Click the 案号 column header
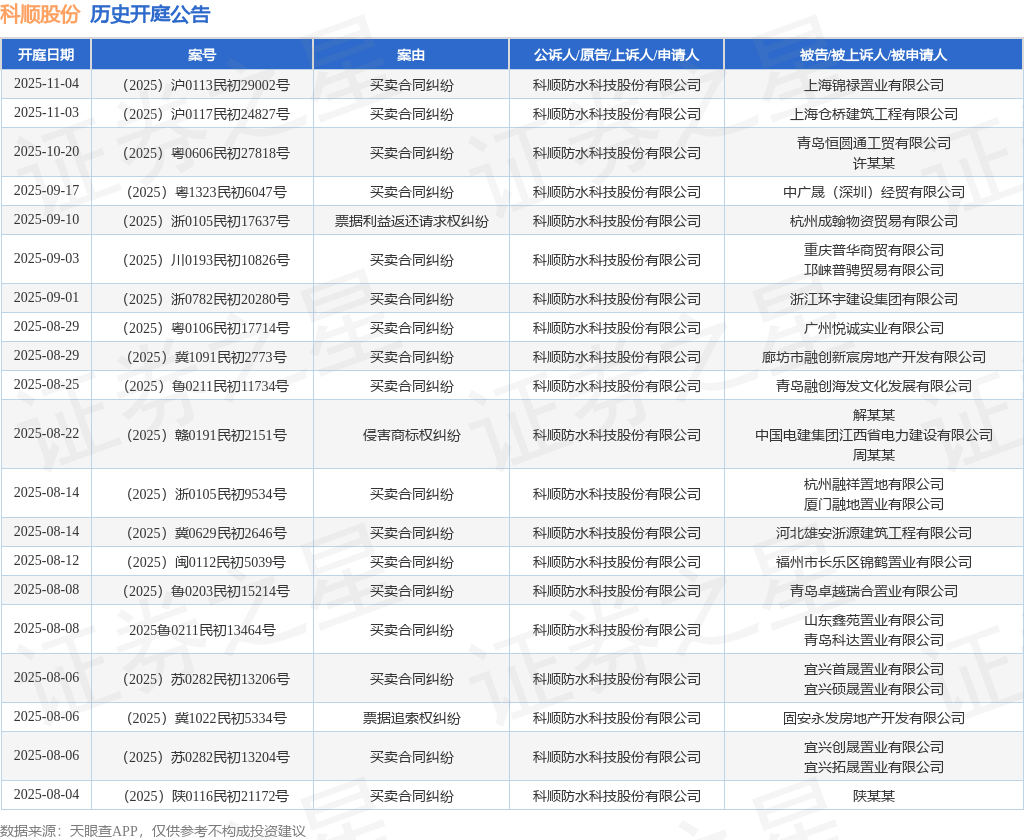 pos(202,55)
